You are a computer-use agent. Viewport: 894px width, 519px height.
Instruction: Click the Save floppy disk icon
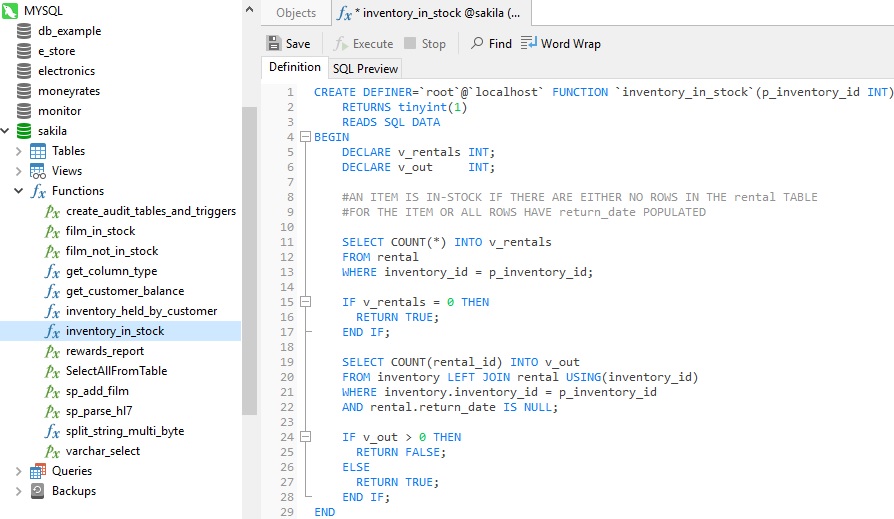click(274, 44)
